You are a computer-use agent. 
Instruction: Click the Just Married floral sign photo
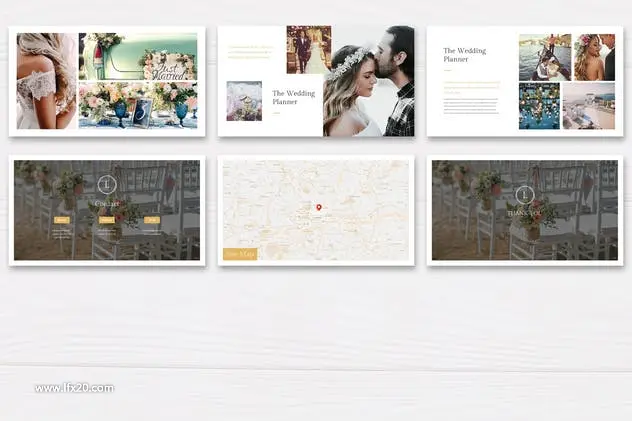[x=138, y=56]
